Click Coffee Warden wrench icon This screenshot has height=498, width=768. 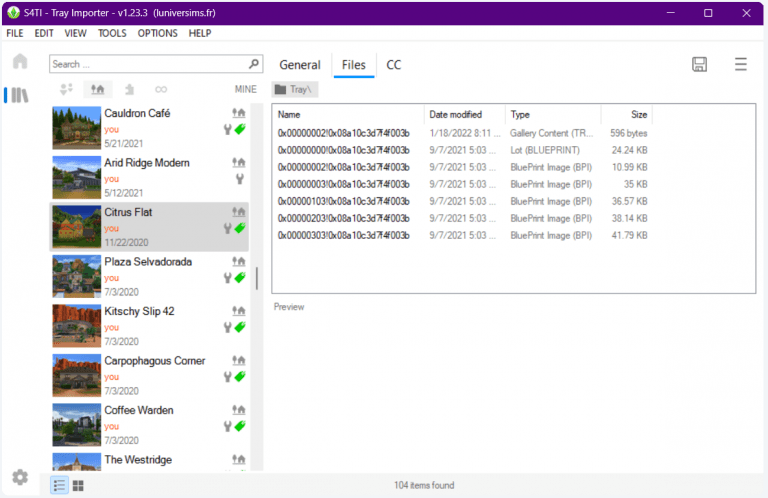click(227, 426)
